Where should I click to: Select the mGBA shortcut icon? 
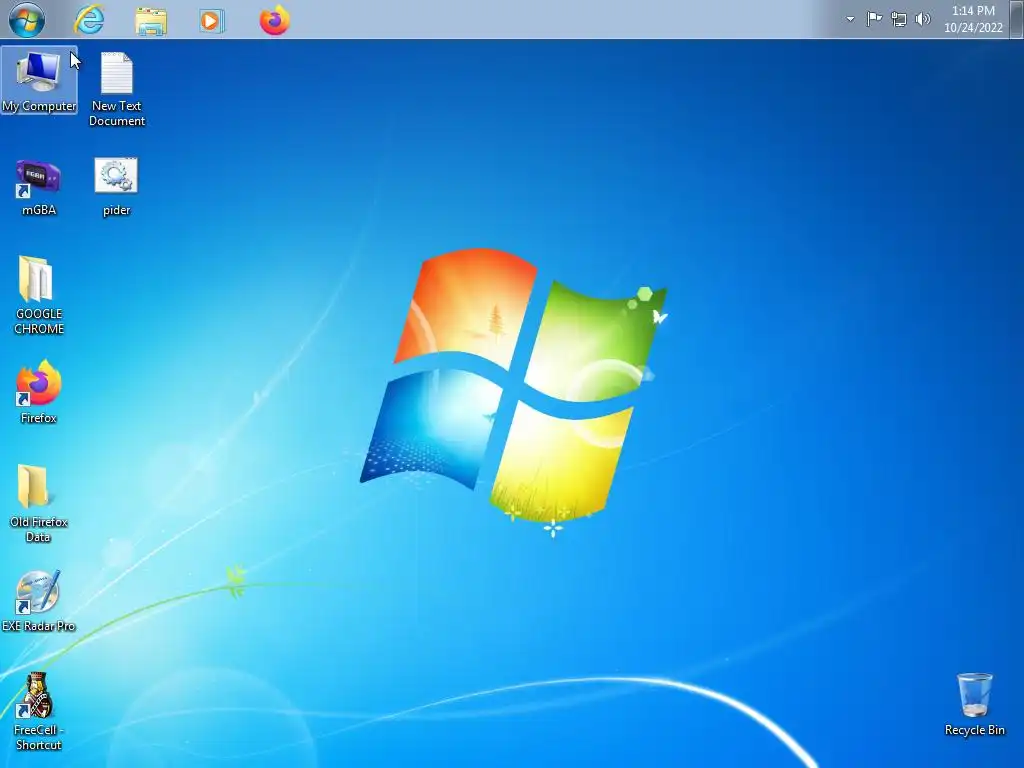click(39, 187)
